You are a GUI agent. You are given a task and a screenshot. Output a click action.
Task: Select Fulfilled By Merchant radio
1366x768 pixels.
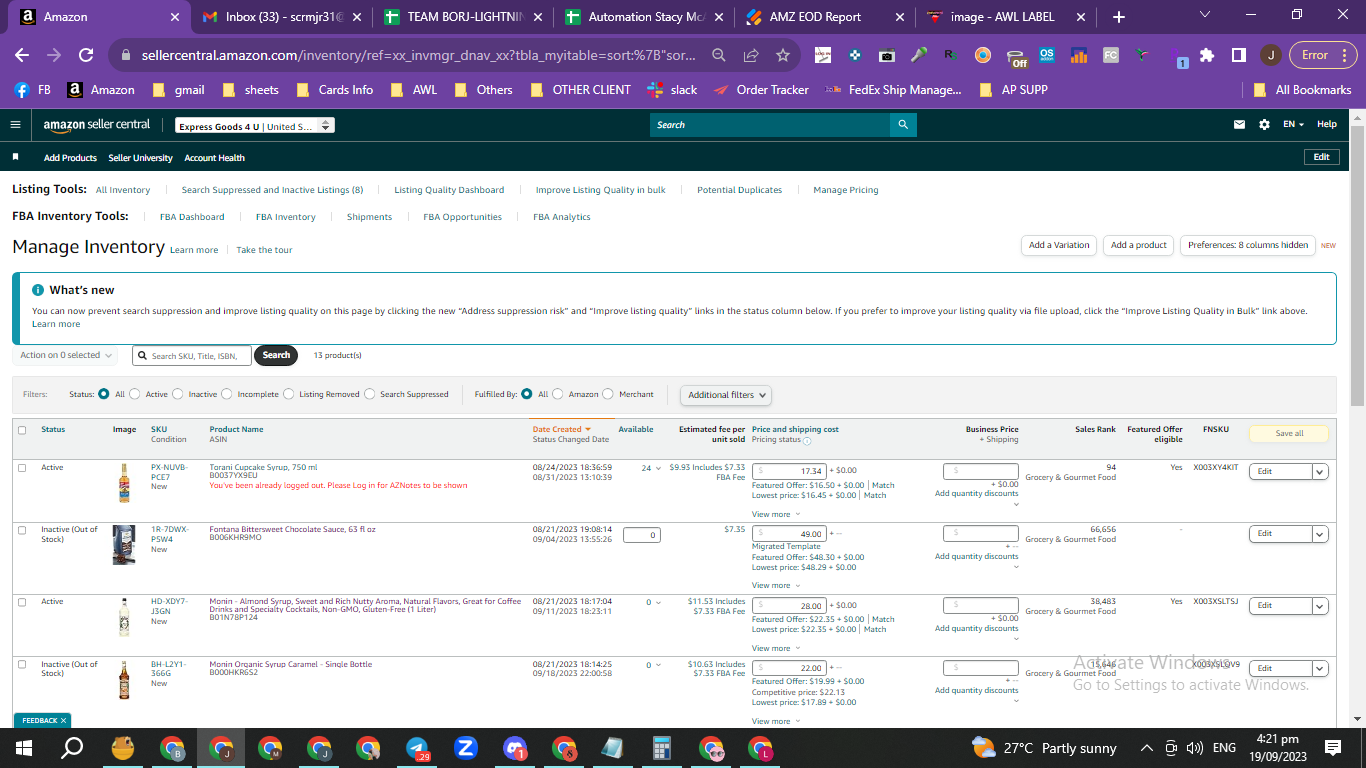coord(607,394)
